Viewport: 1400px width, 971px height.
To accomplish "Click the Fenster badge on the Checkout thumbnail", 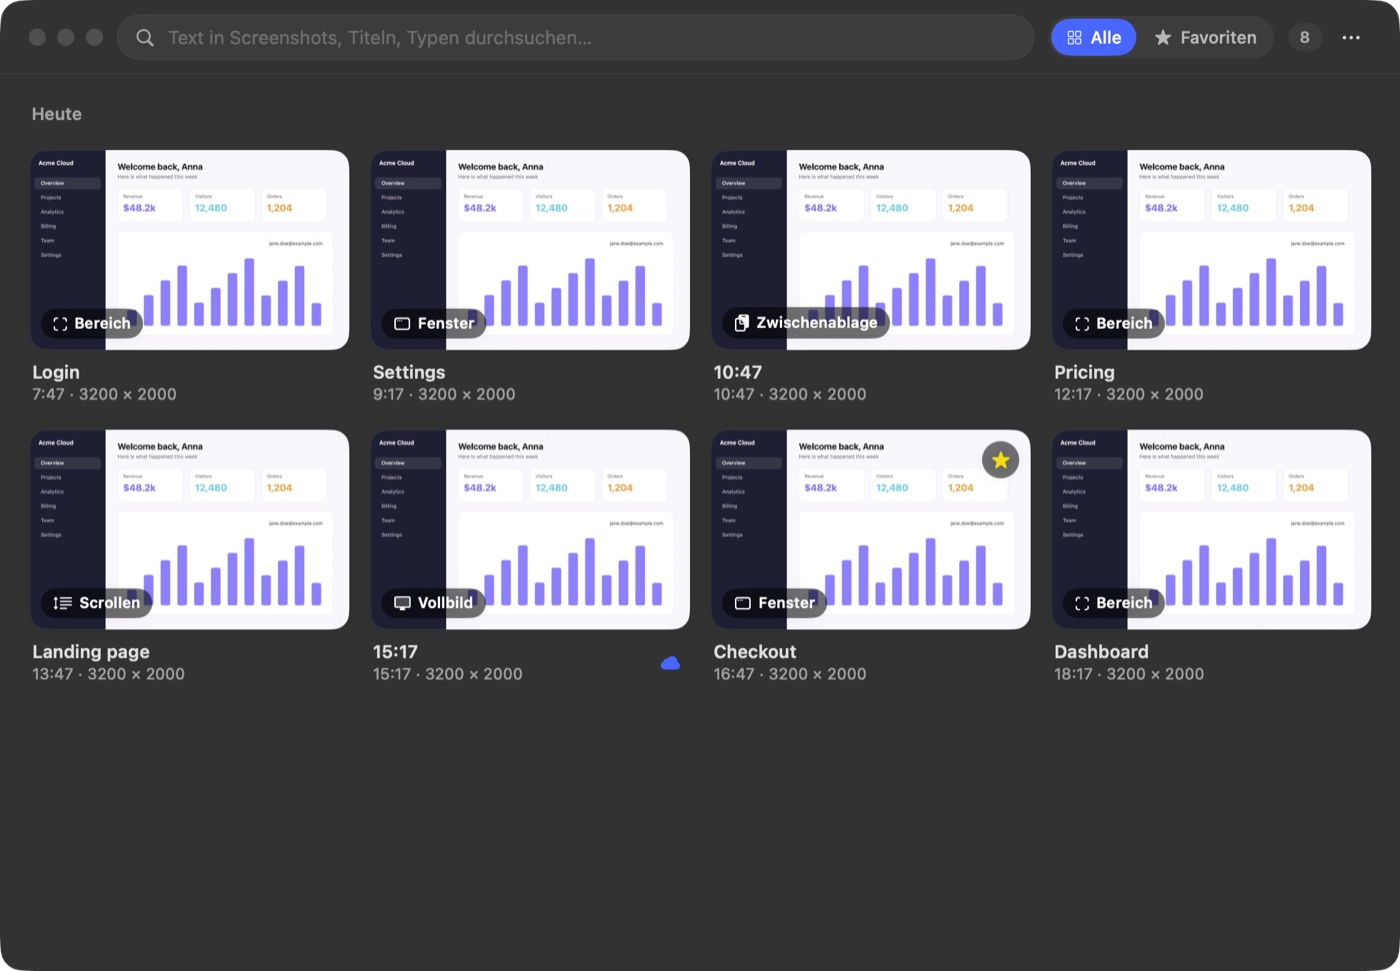I will (775, 603).
